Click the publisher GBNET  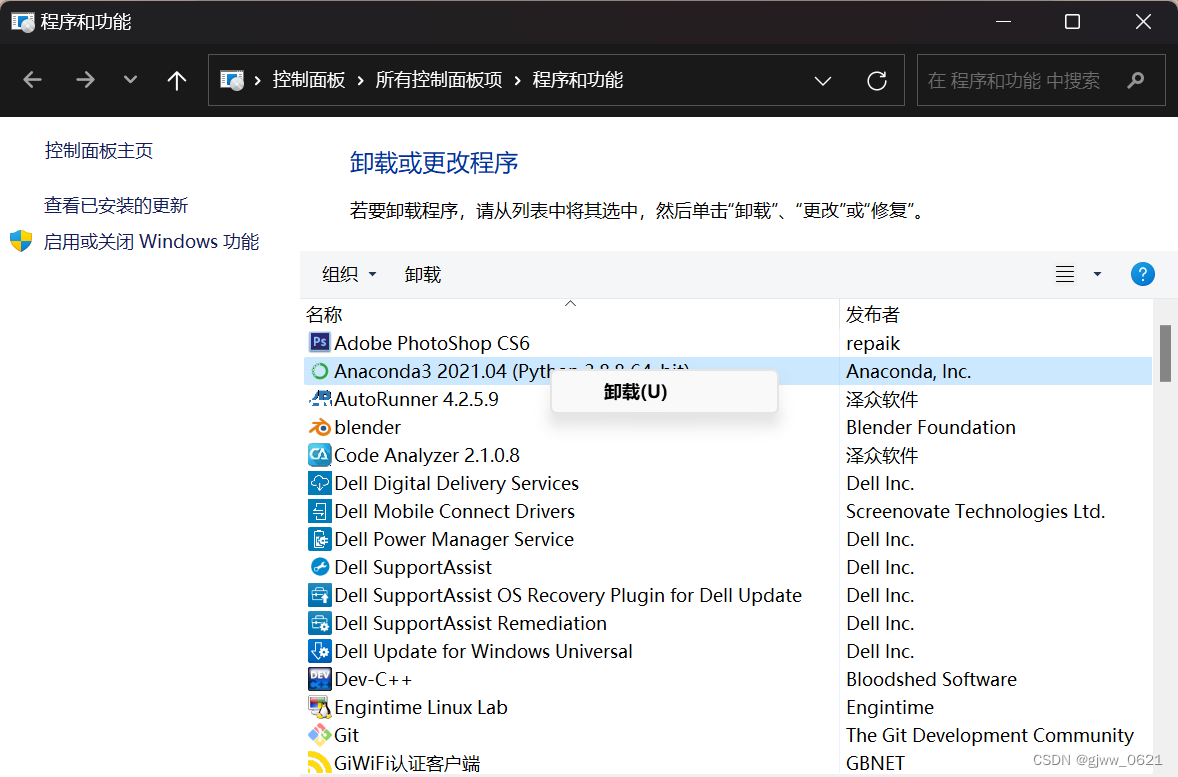tap(875, 763)
